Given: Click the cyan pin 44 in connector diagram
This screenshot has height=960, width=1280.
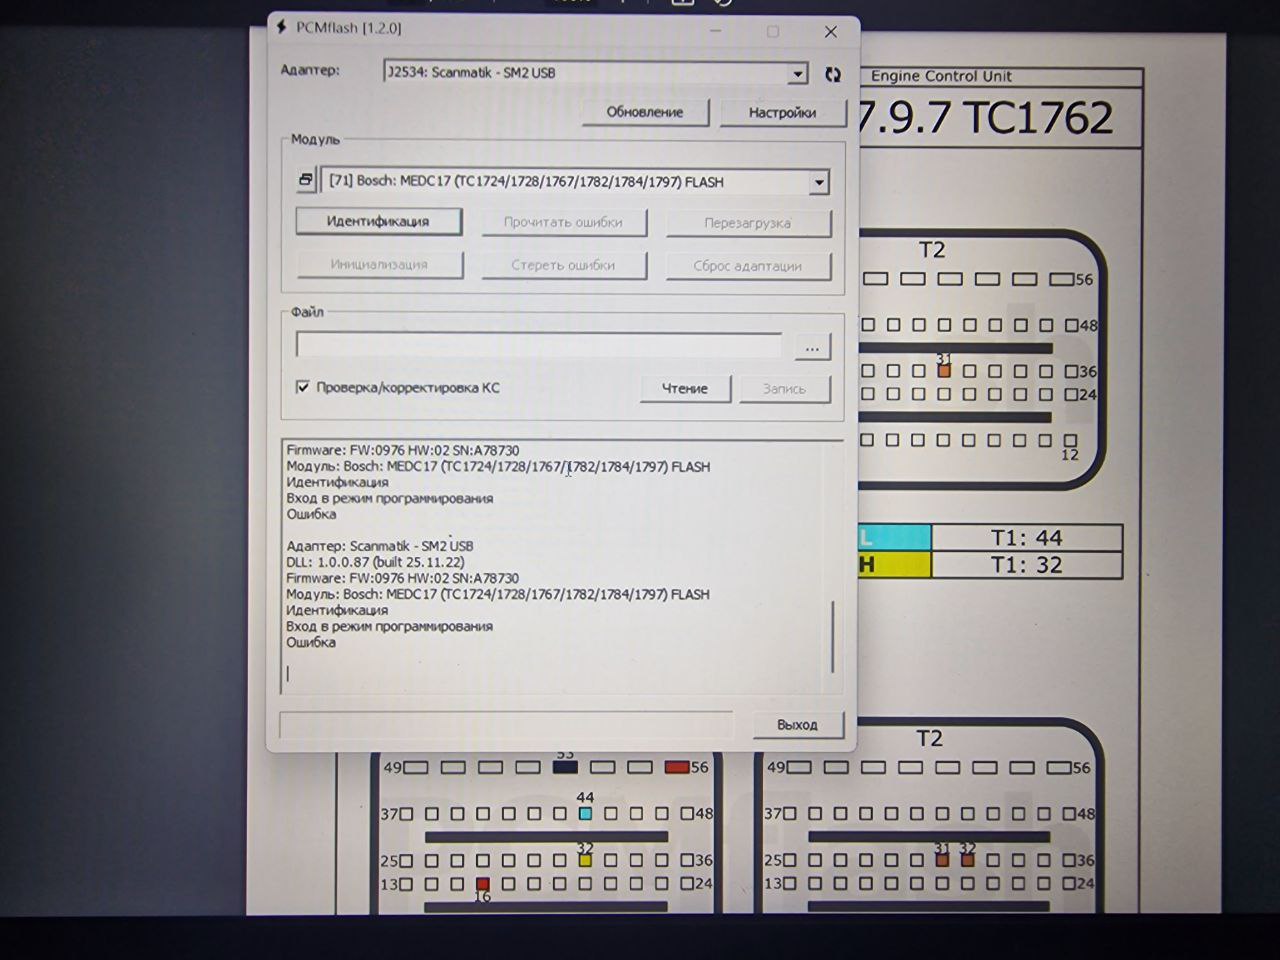Looking at the screenshot, I should point(585,814).
